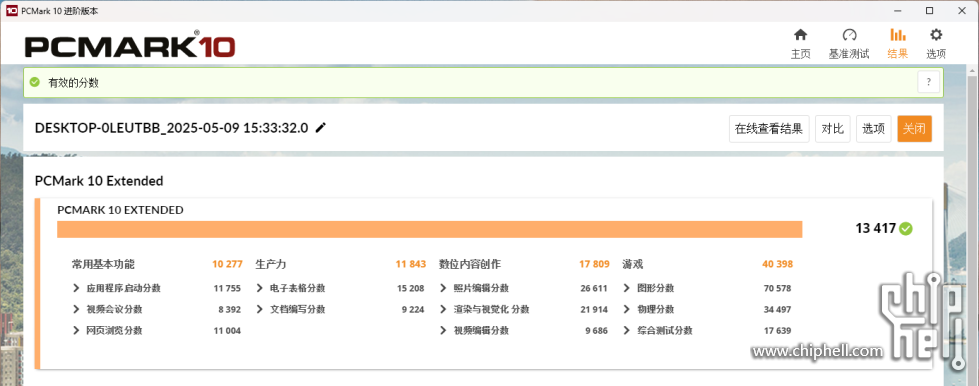Click the pencil icon to rename result
Image resolution: width=979 pixels, height=386 pixels.
click(x=321, y=128)
